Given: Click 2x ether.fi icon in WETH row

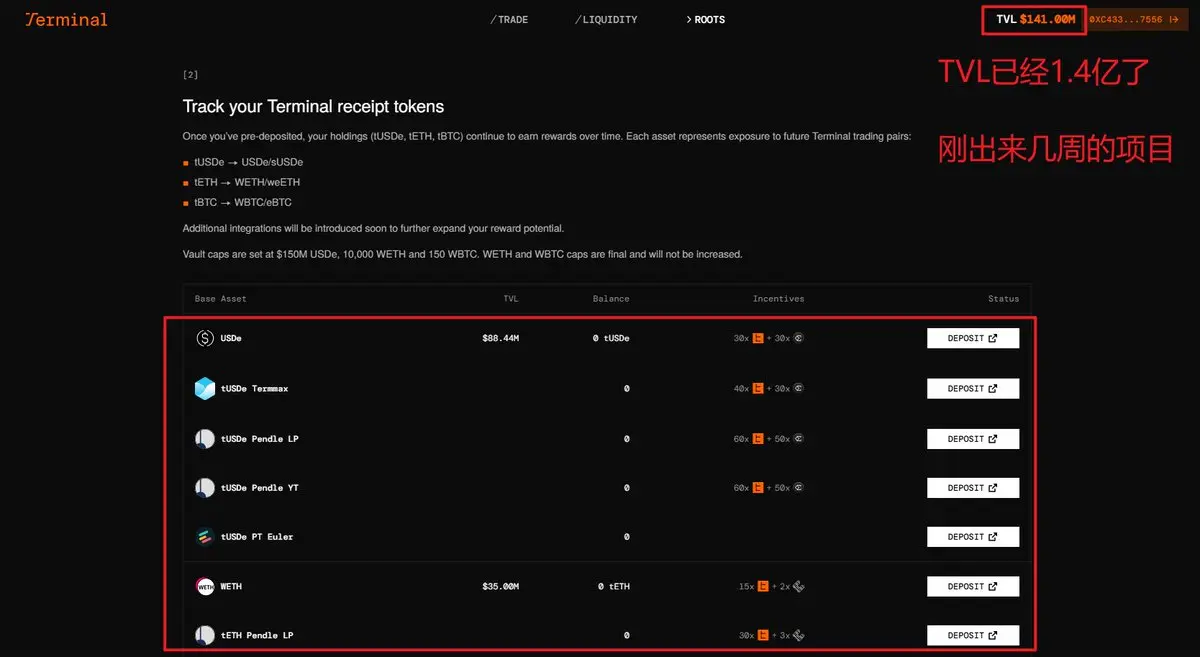Looking at the screenshot, I should click(x=798, y=586).
